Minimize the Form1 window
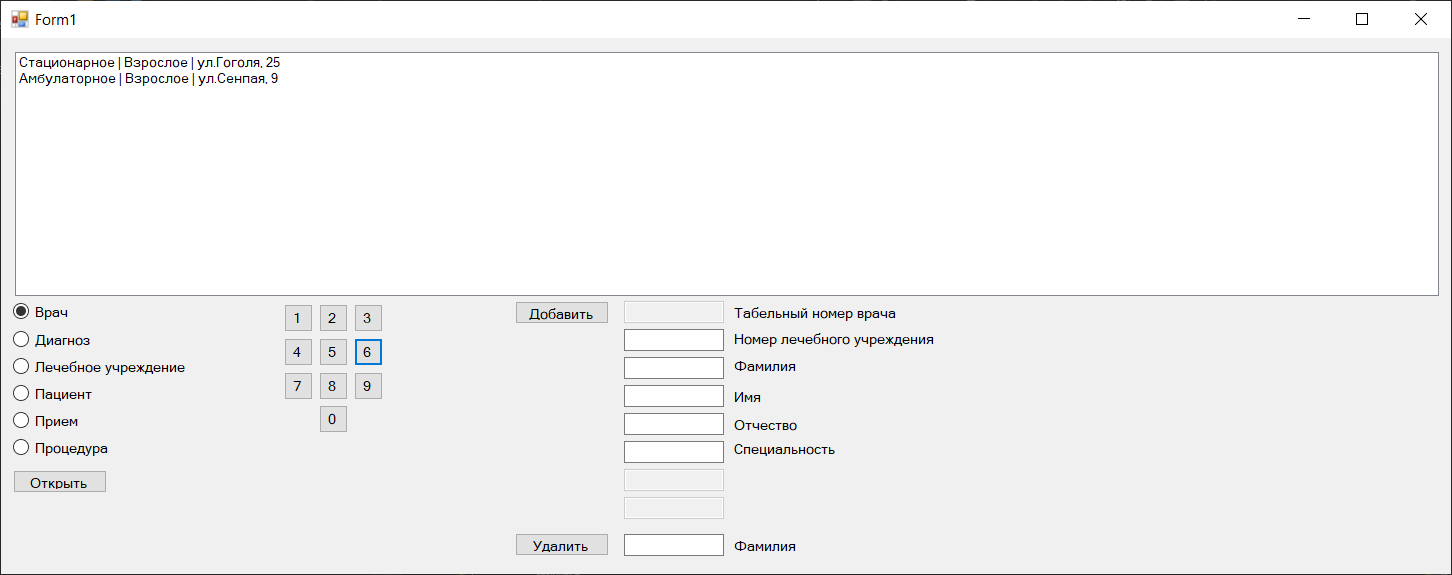This screenshot has height=575, width=1452. (1303, 19)
